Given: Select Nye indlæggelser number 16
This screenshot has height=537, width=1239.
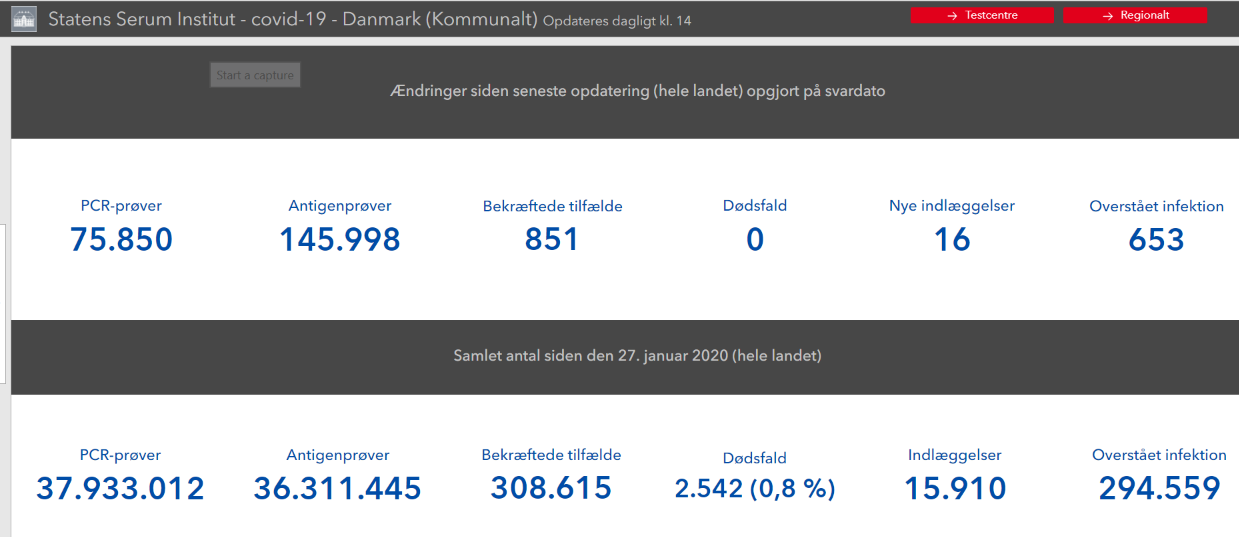Looking at the screenshot, I should coord(952,240).
